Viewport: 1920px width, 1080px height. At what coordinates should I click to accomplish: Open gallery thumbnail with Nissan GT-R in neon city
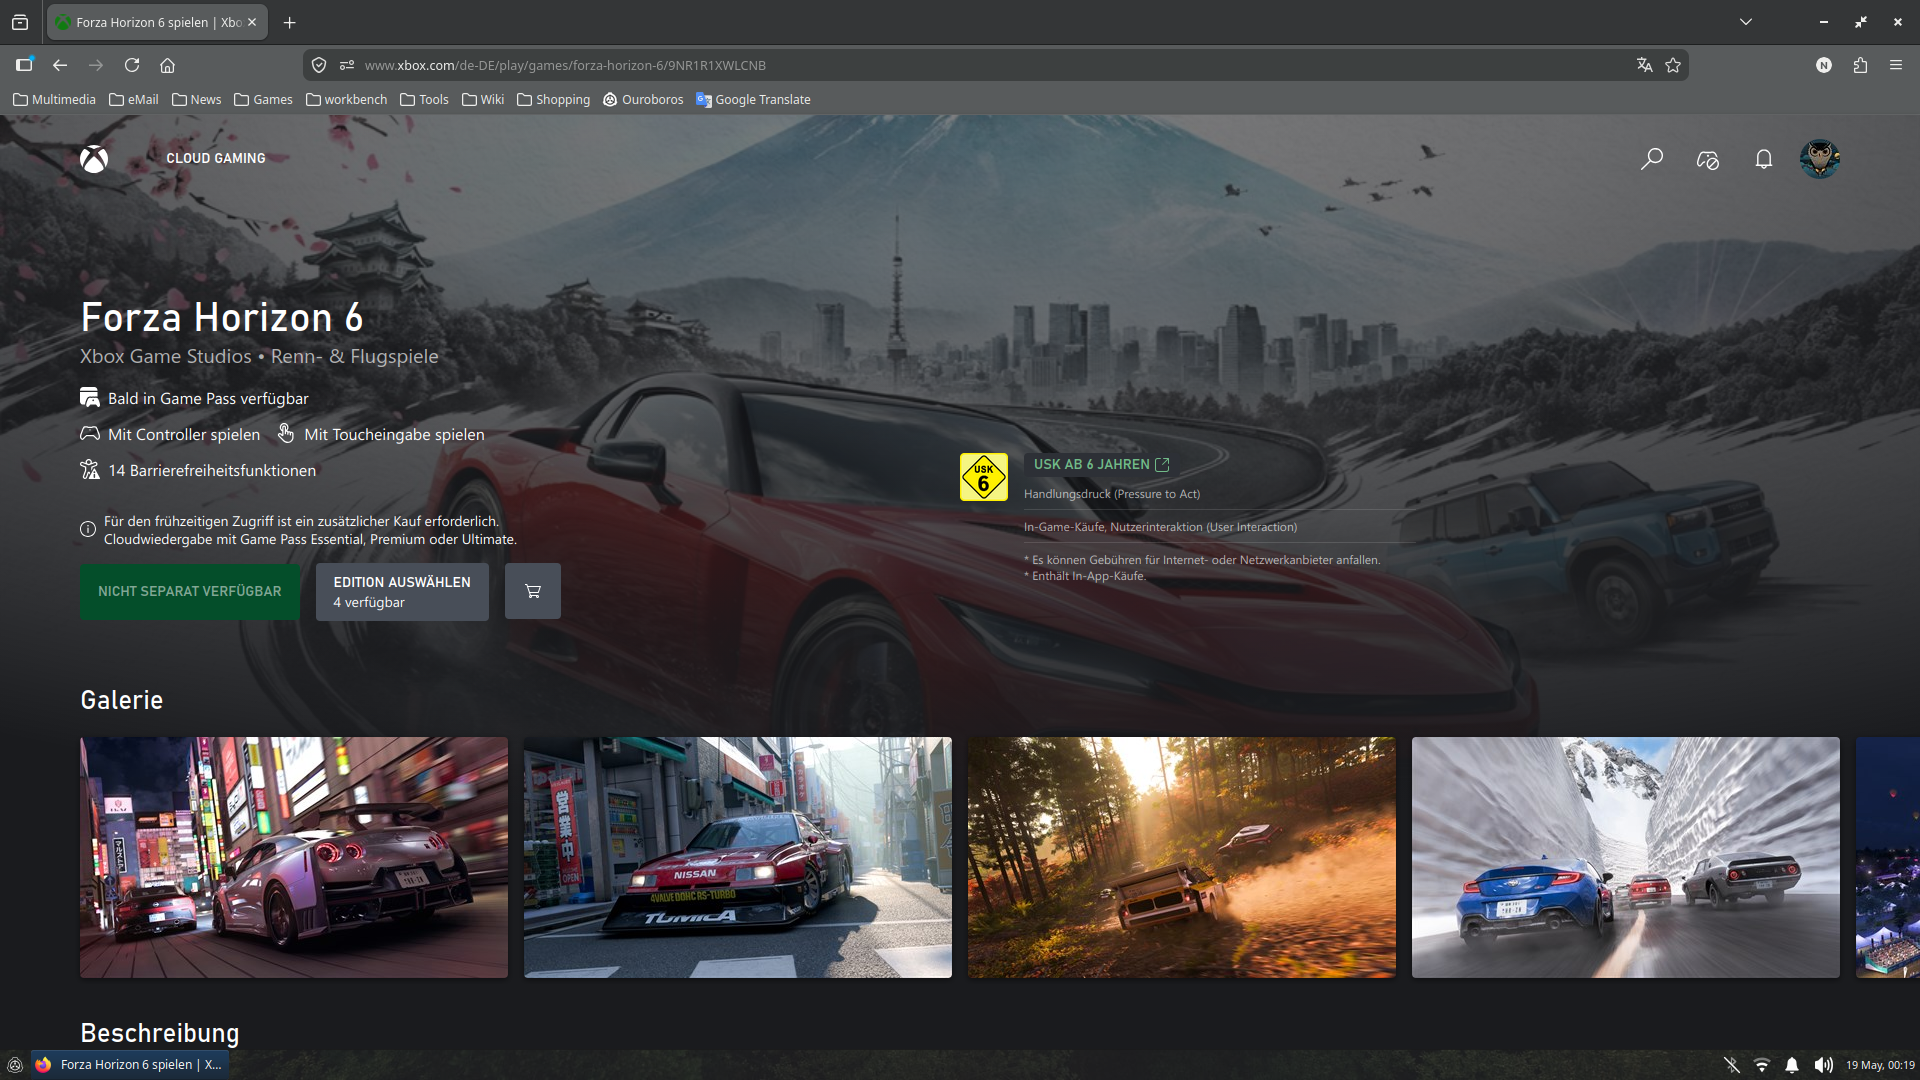coord(294,858)
